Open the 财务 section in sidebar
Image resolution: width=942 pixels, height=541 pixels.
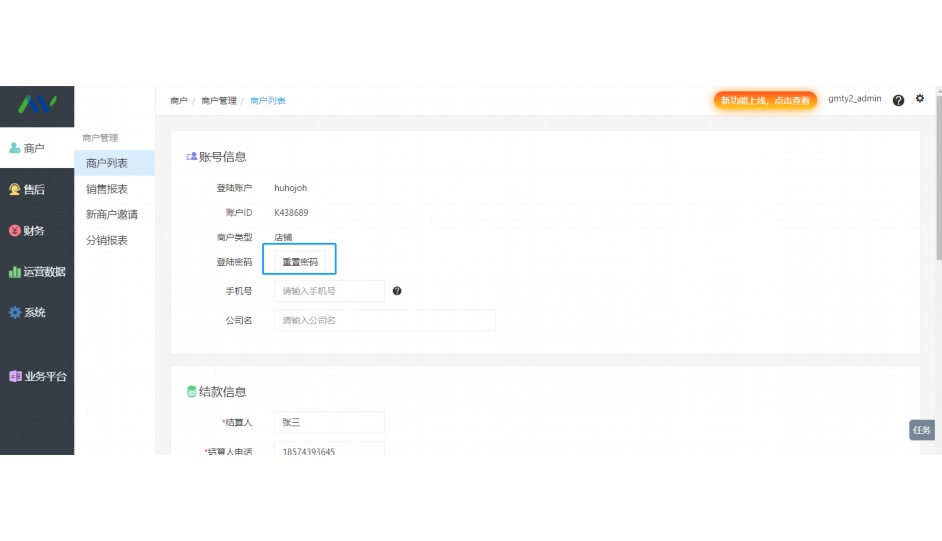click(37, 231)
